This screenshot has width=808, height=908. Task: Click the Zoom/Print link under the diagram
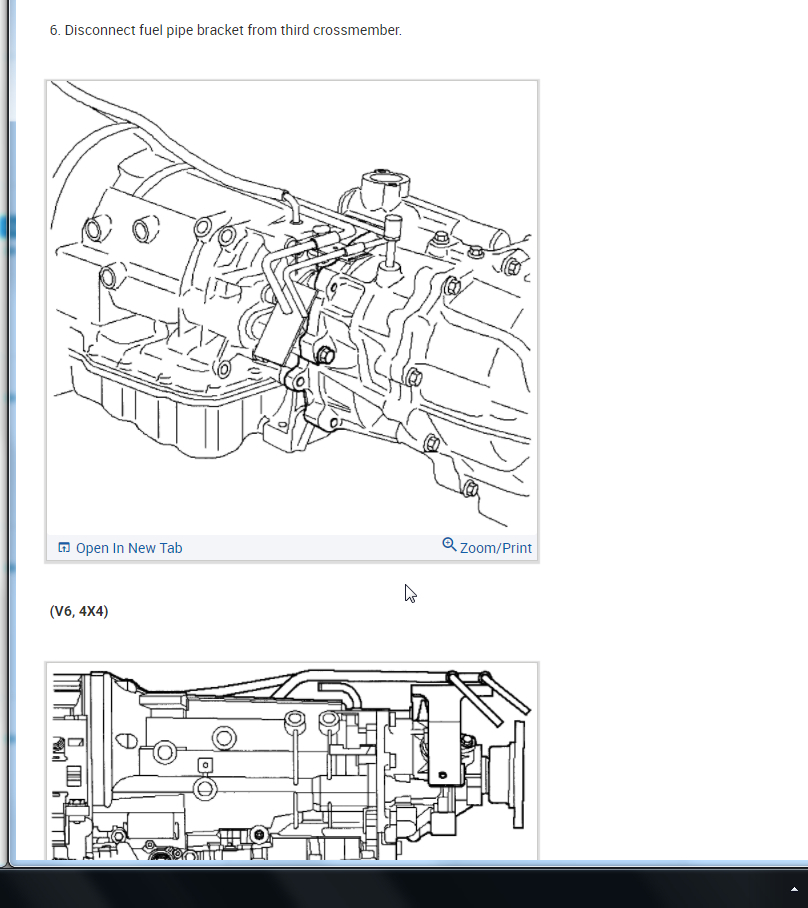pos(495,548)
